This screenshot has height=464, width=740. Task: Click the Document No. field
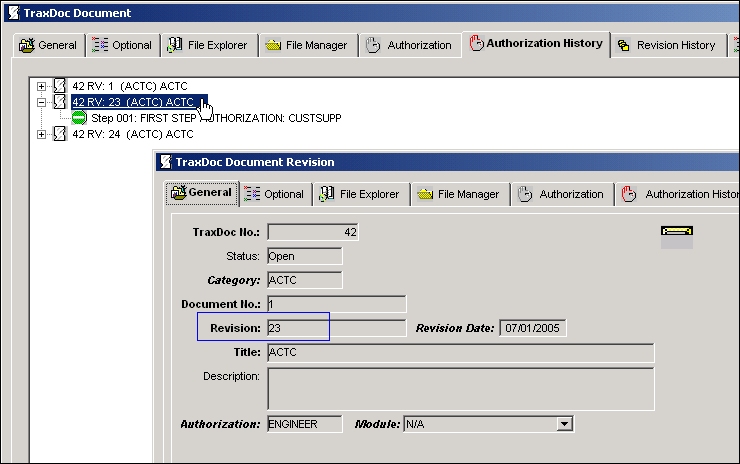coord(336,304)
